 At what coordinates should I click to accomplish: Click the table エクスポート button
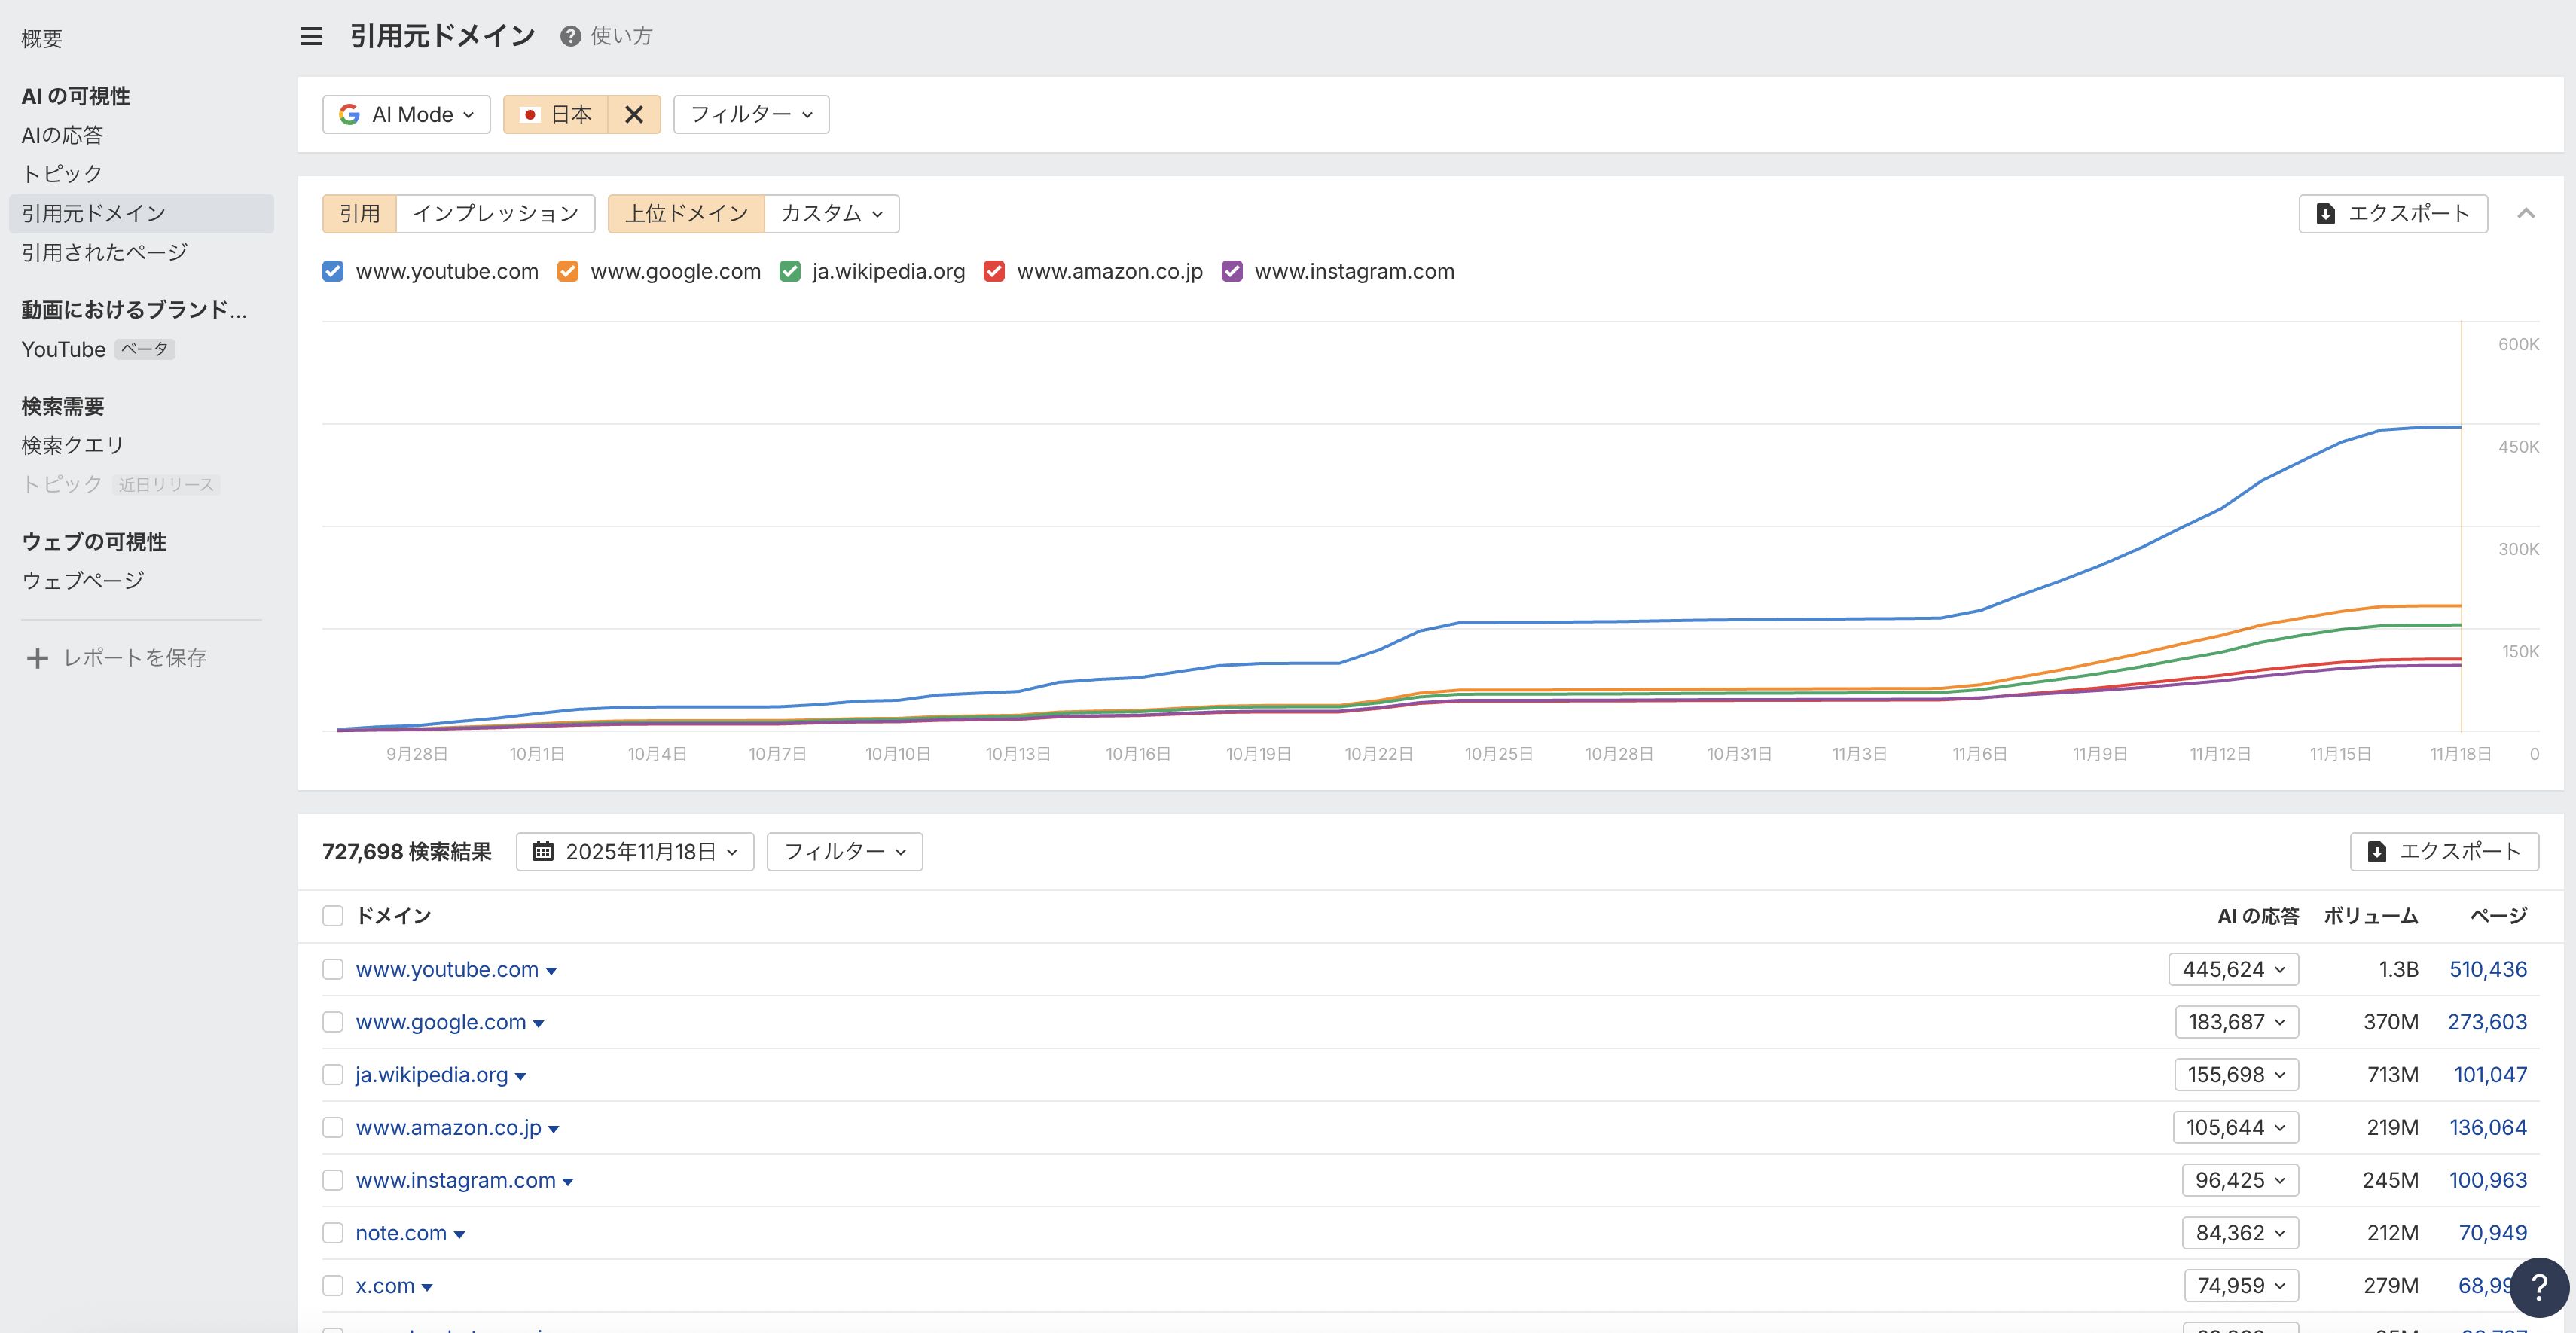pyautogui.click(x=2444, y=852)
